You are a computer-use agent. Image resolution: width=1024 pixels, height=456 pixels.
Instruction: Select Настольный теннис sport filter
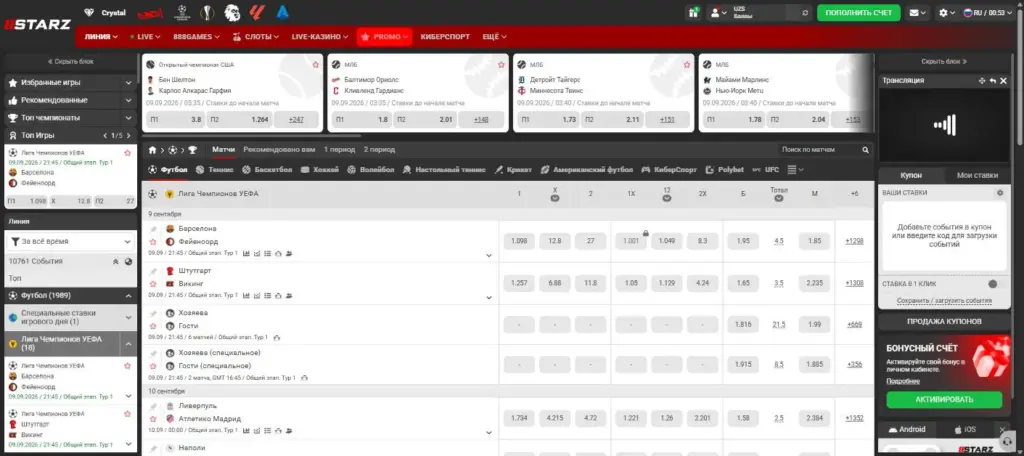point(444,170)
